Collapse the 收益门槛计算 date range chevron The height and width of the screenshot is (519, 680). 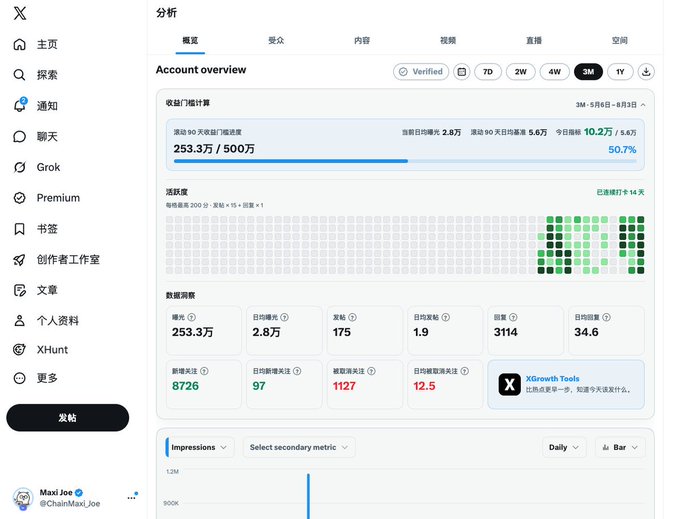[643, 105]
